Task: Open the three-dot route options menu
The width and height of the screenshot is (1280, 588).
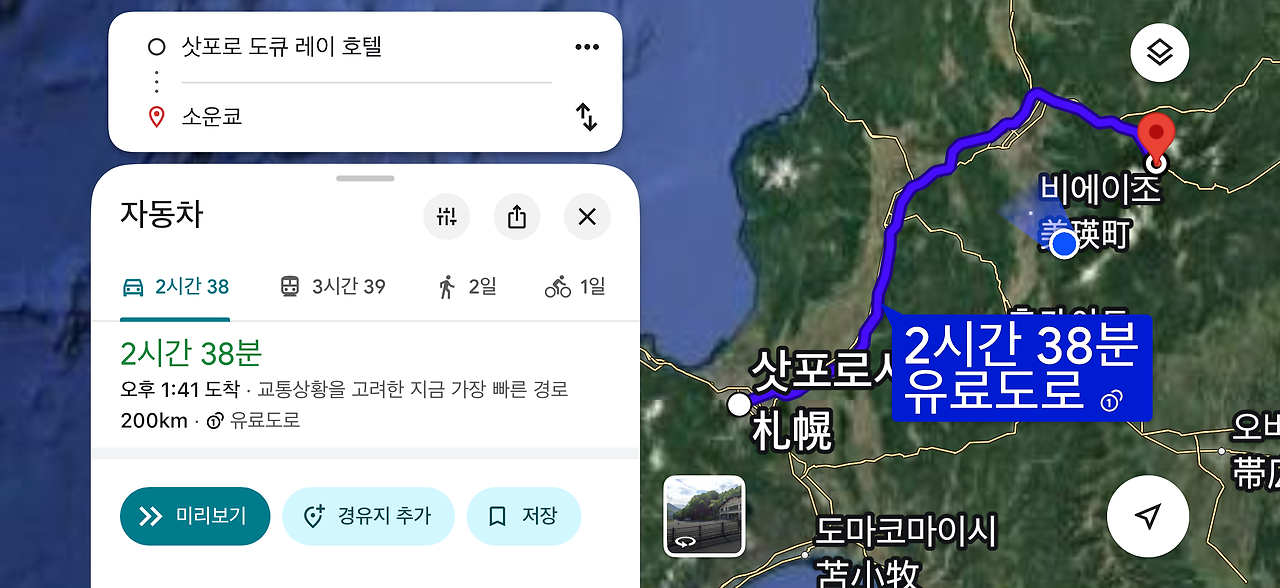Action: (x=586, y=47)
